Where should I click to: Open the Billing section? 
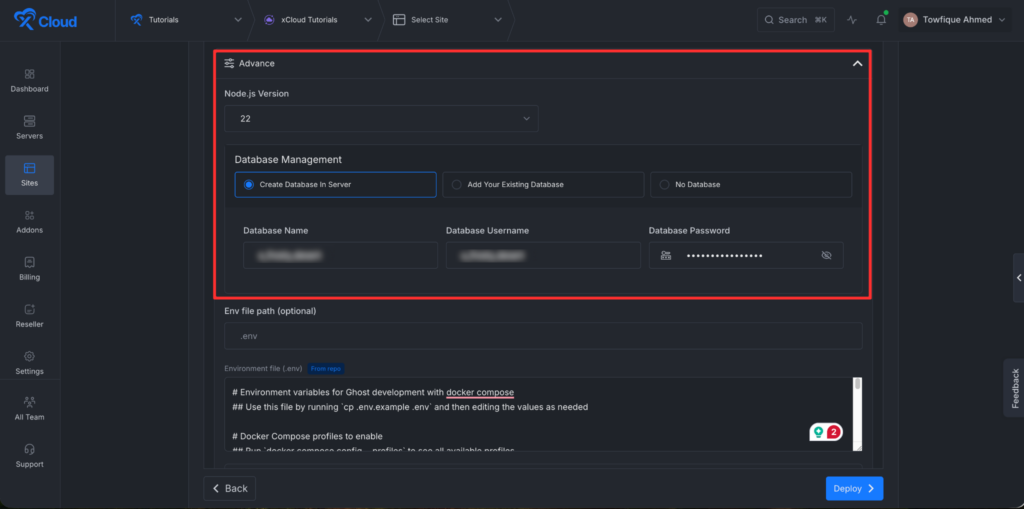click(x=29, y=269)
